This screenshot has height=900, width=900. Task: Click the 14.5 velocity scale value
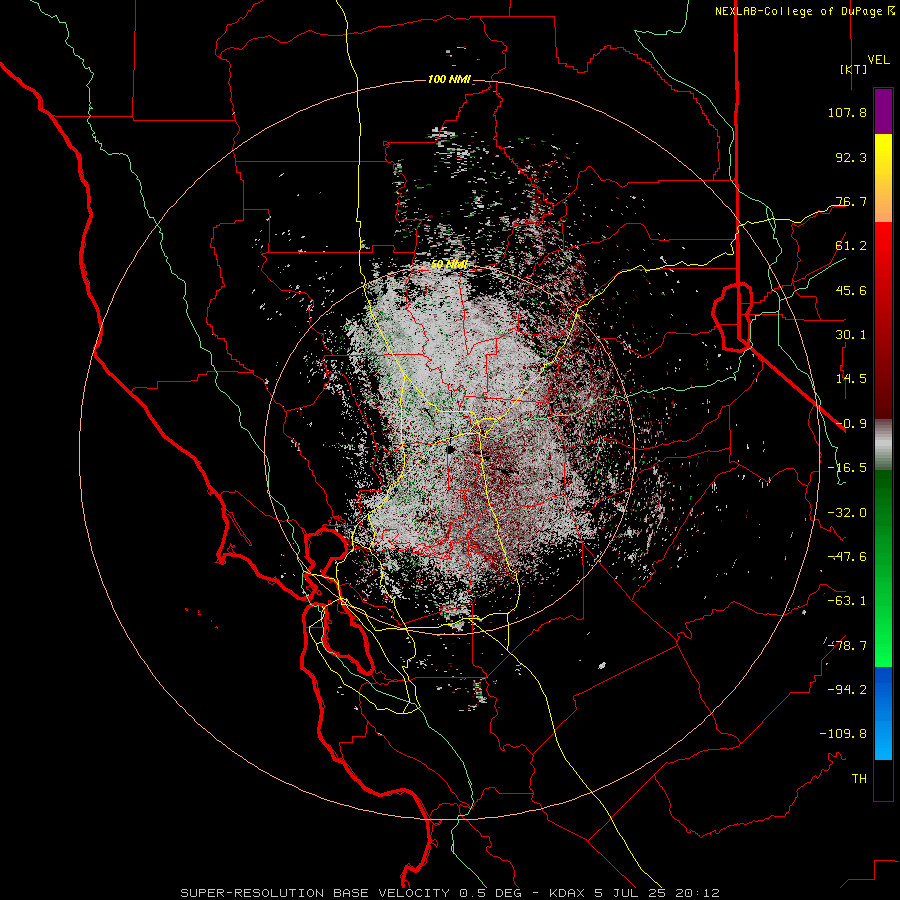click(851, 379)
